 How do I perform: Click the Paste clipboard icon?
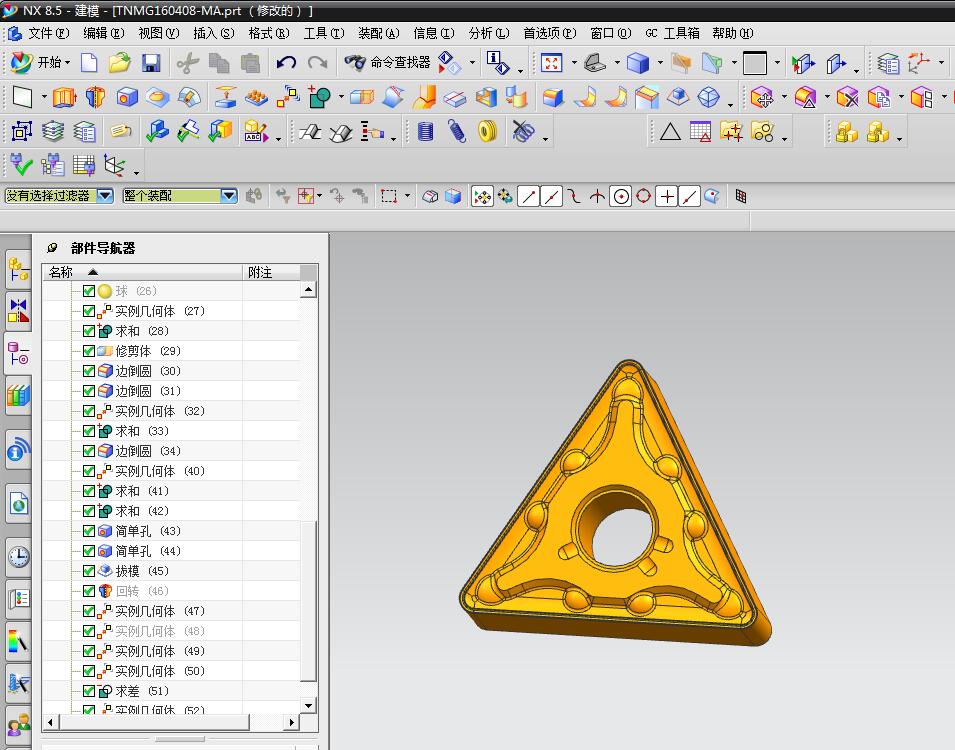click(250, 62)
